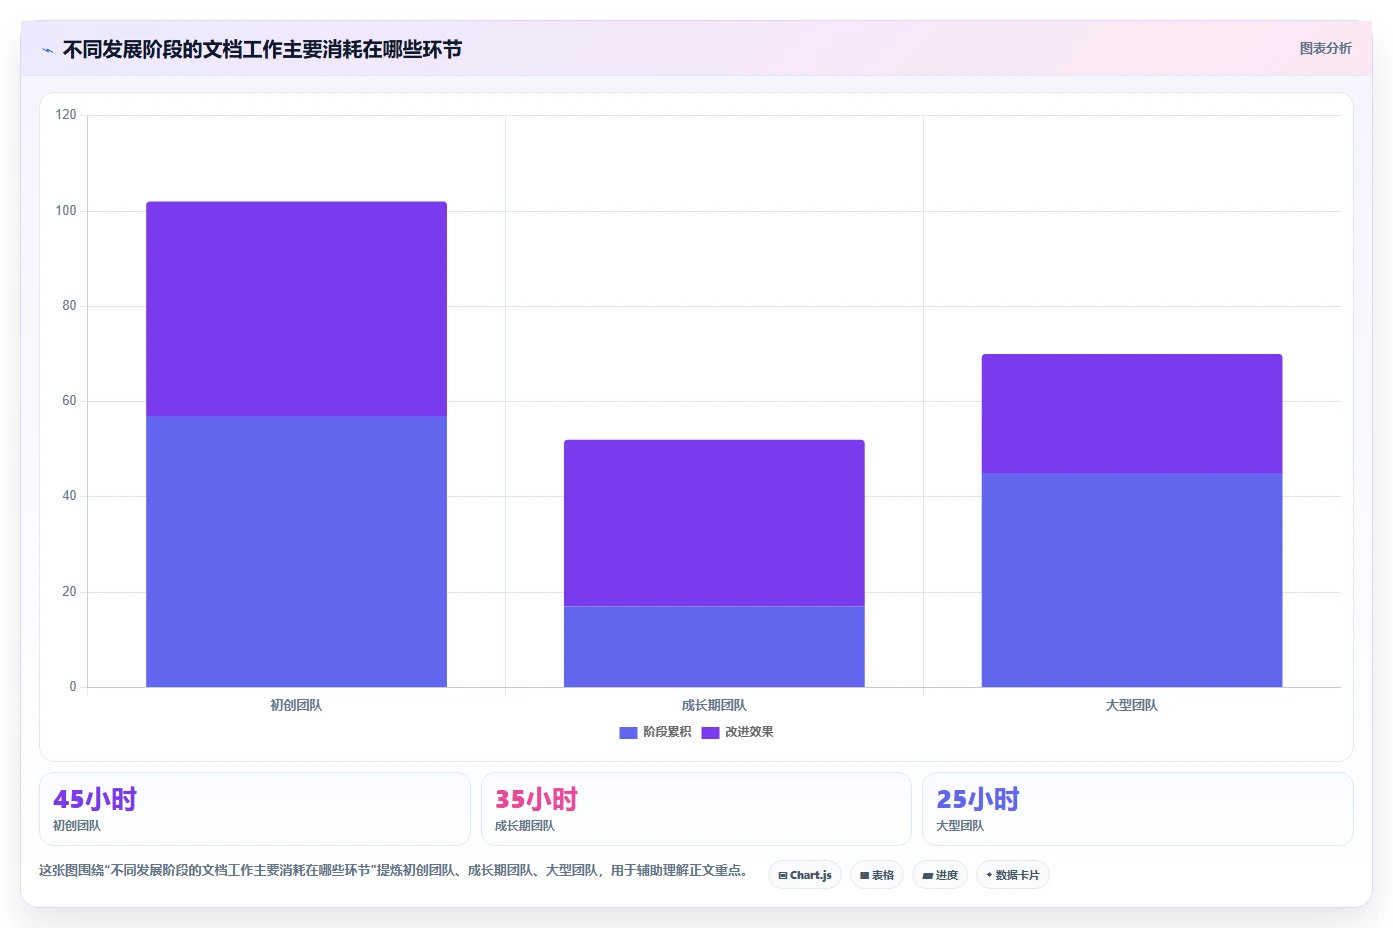Click the chart title 不同发展阶段的文档工作

click(262, 49)
